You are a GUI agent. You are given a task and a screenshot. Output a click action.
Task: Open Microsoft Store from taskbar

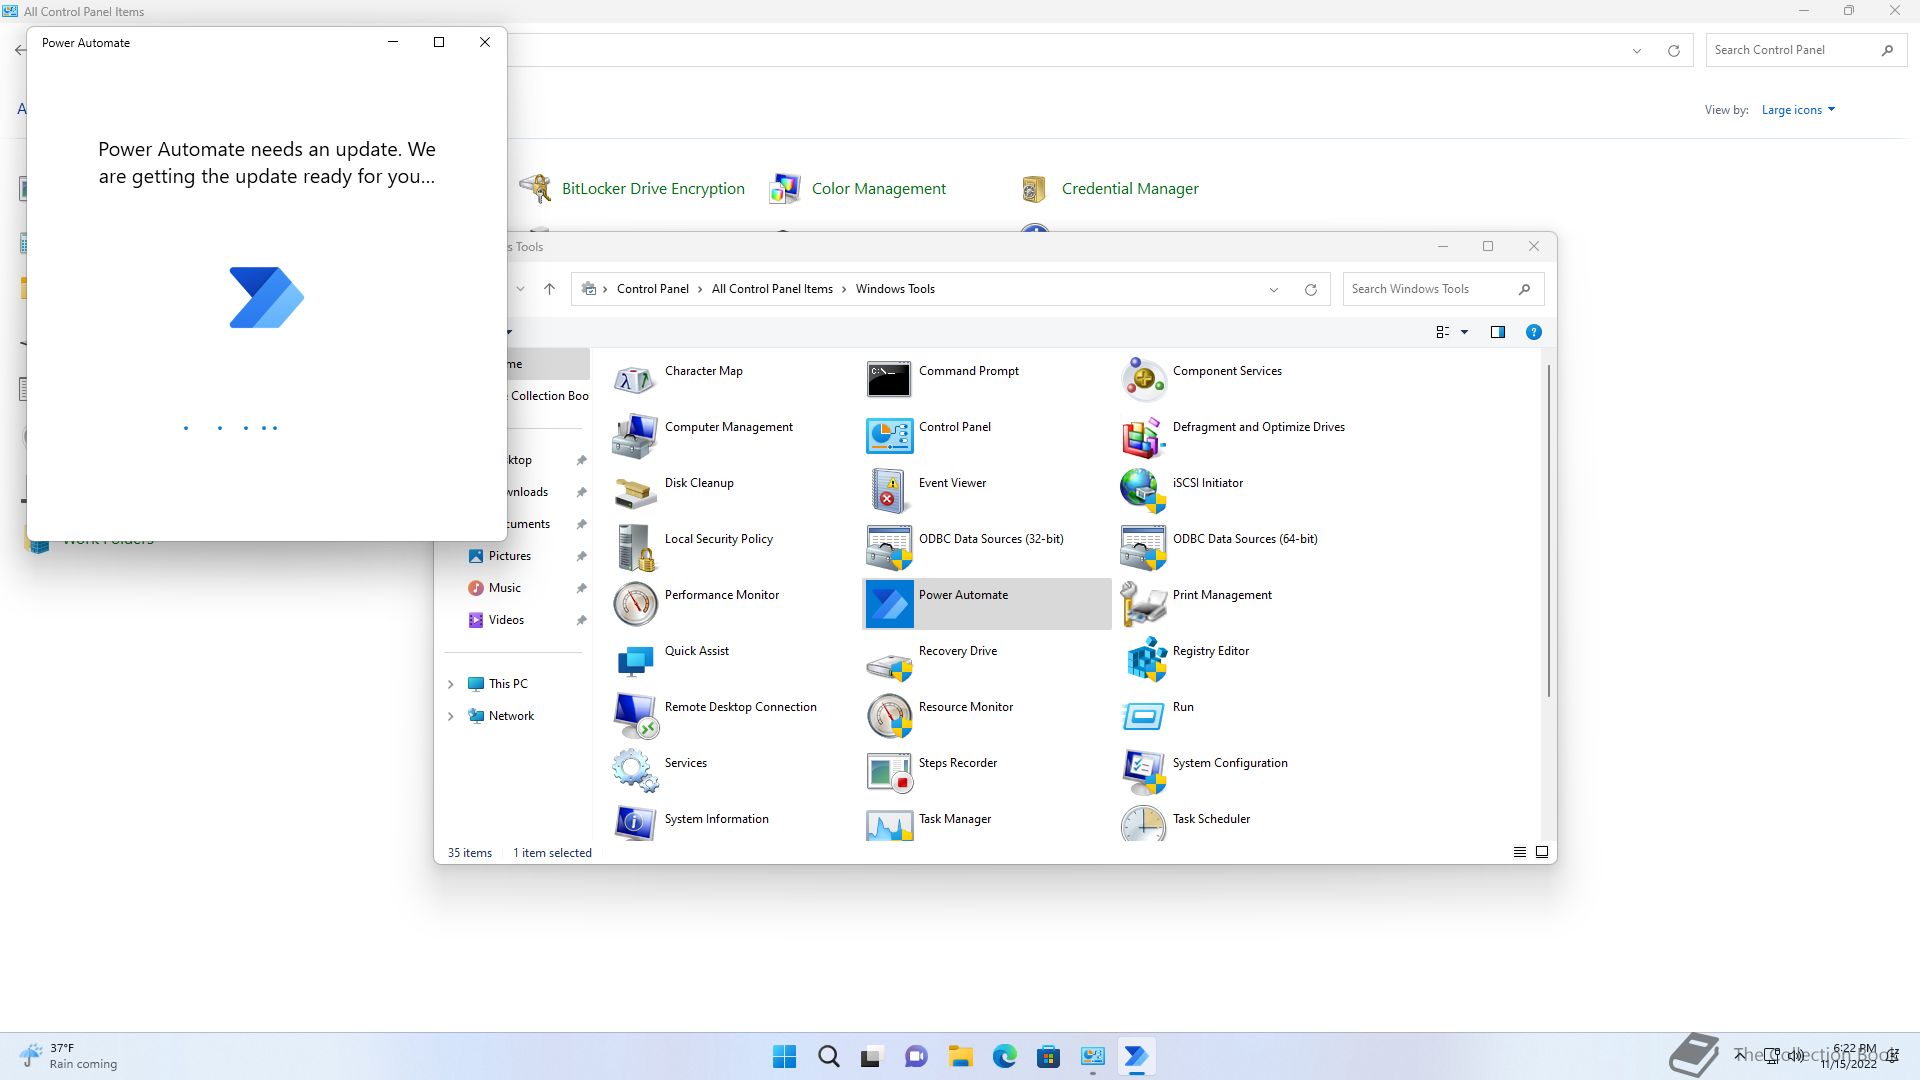(1049, 1056)
